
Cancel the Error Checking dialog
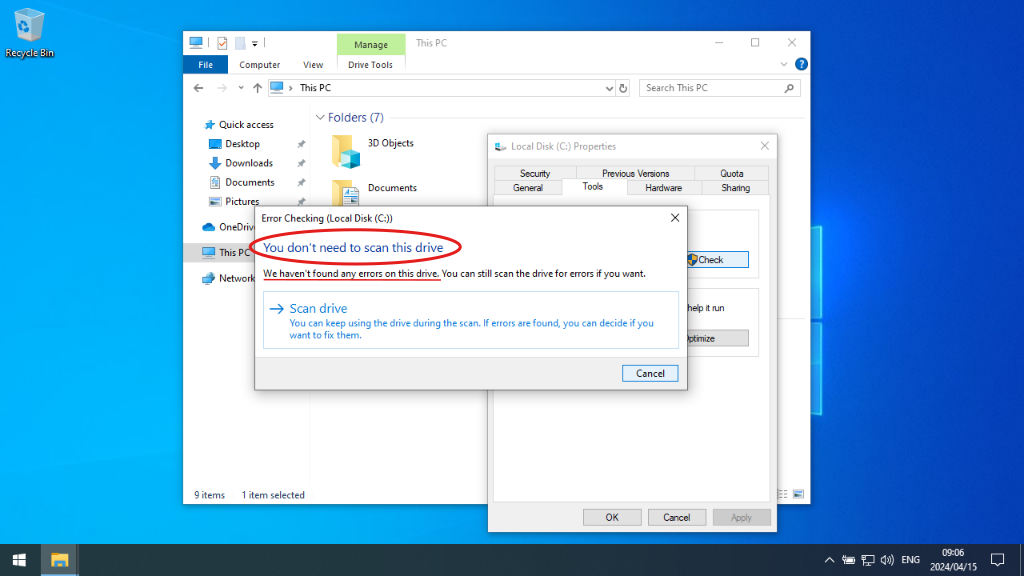(650, 372)
